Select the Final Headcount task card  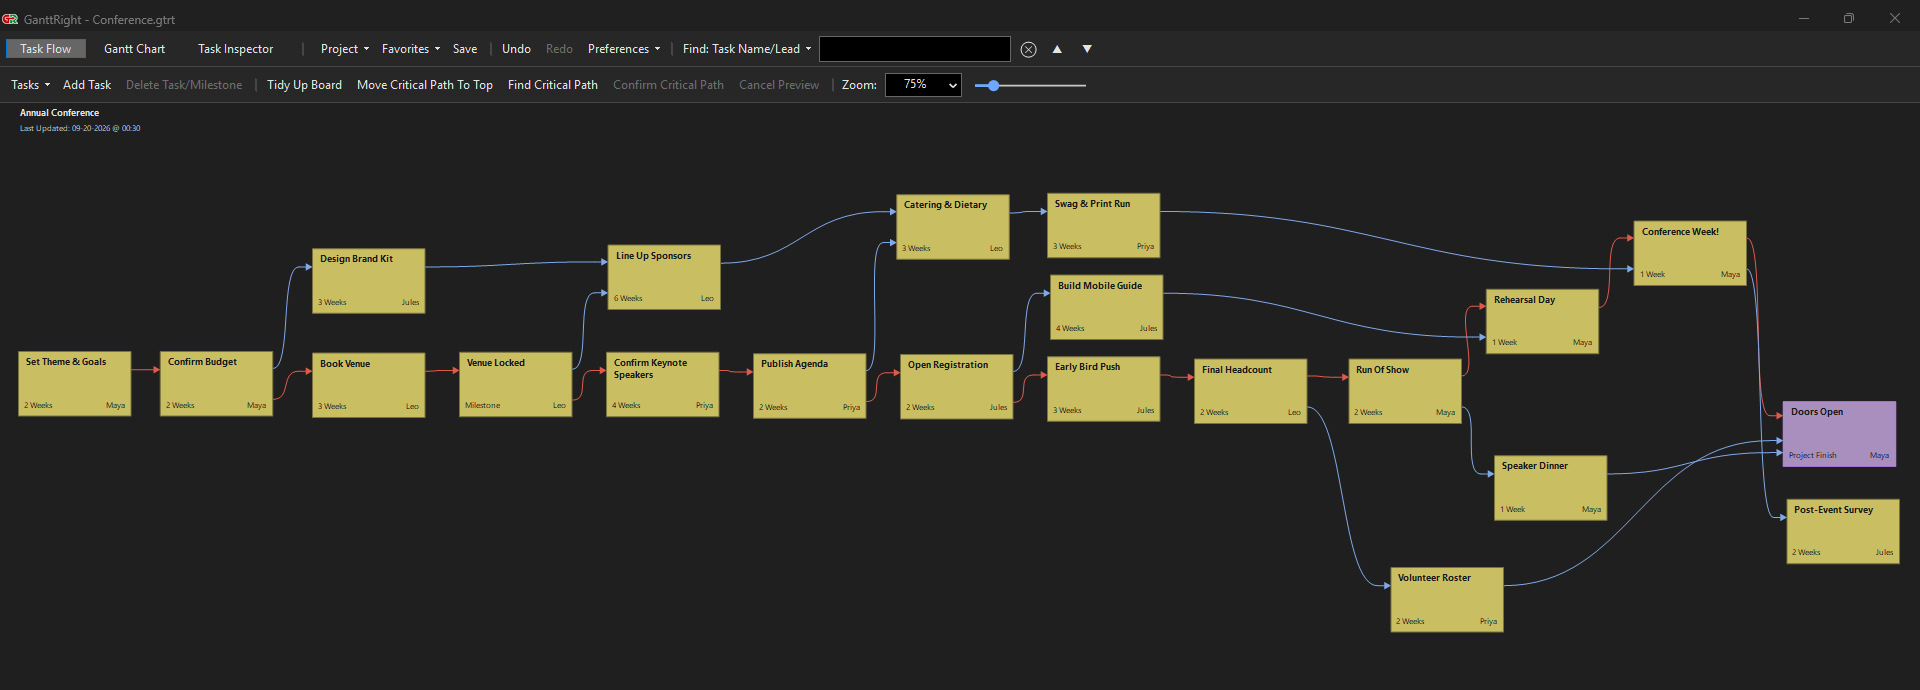(x=1251, y=391)
